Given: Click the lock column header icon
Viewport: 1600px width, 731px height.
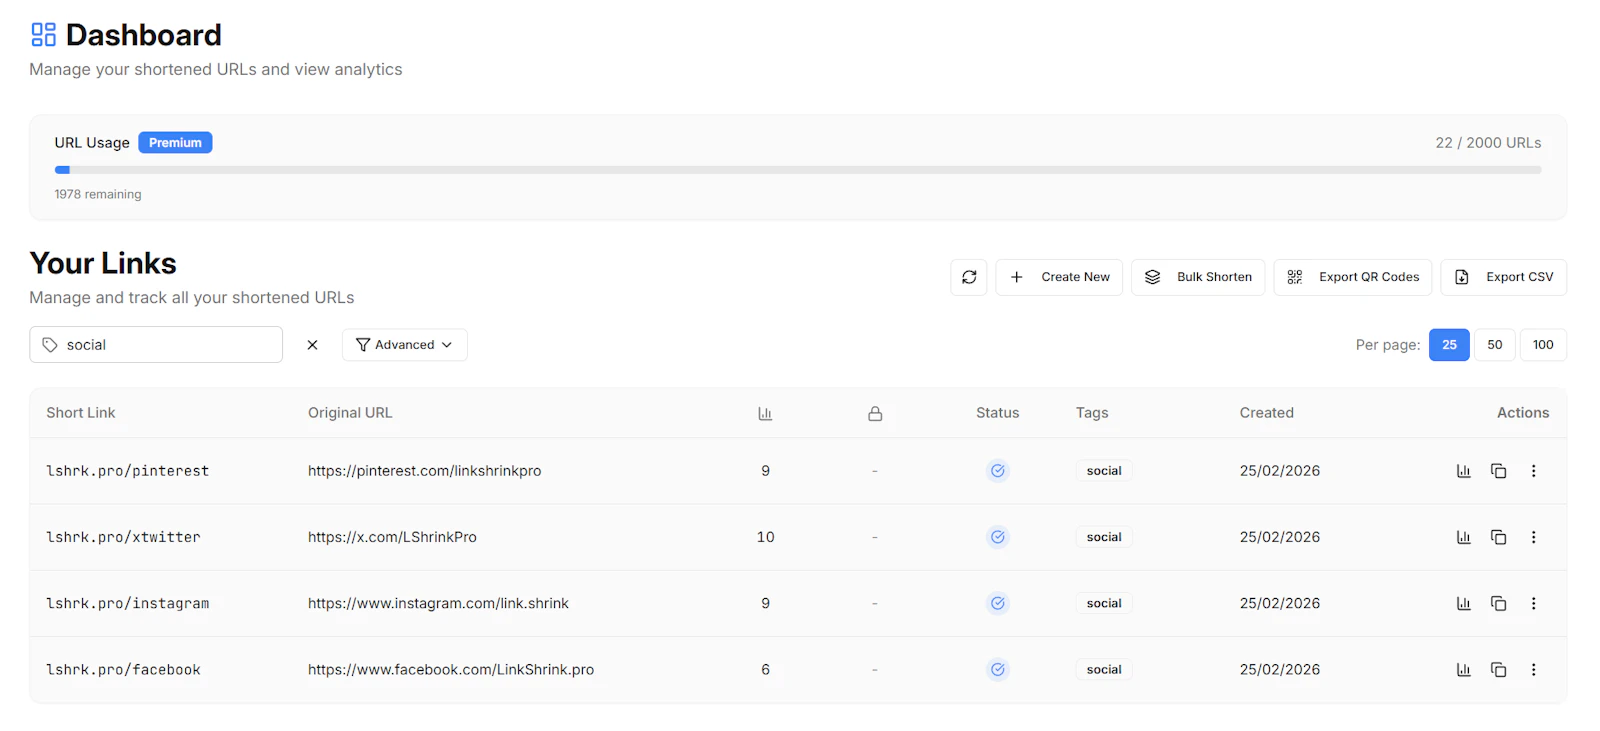Looking at the screenshot, I should point(875,413).
